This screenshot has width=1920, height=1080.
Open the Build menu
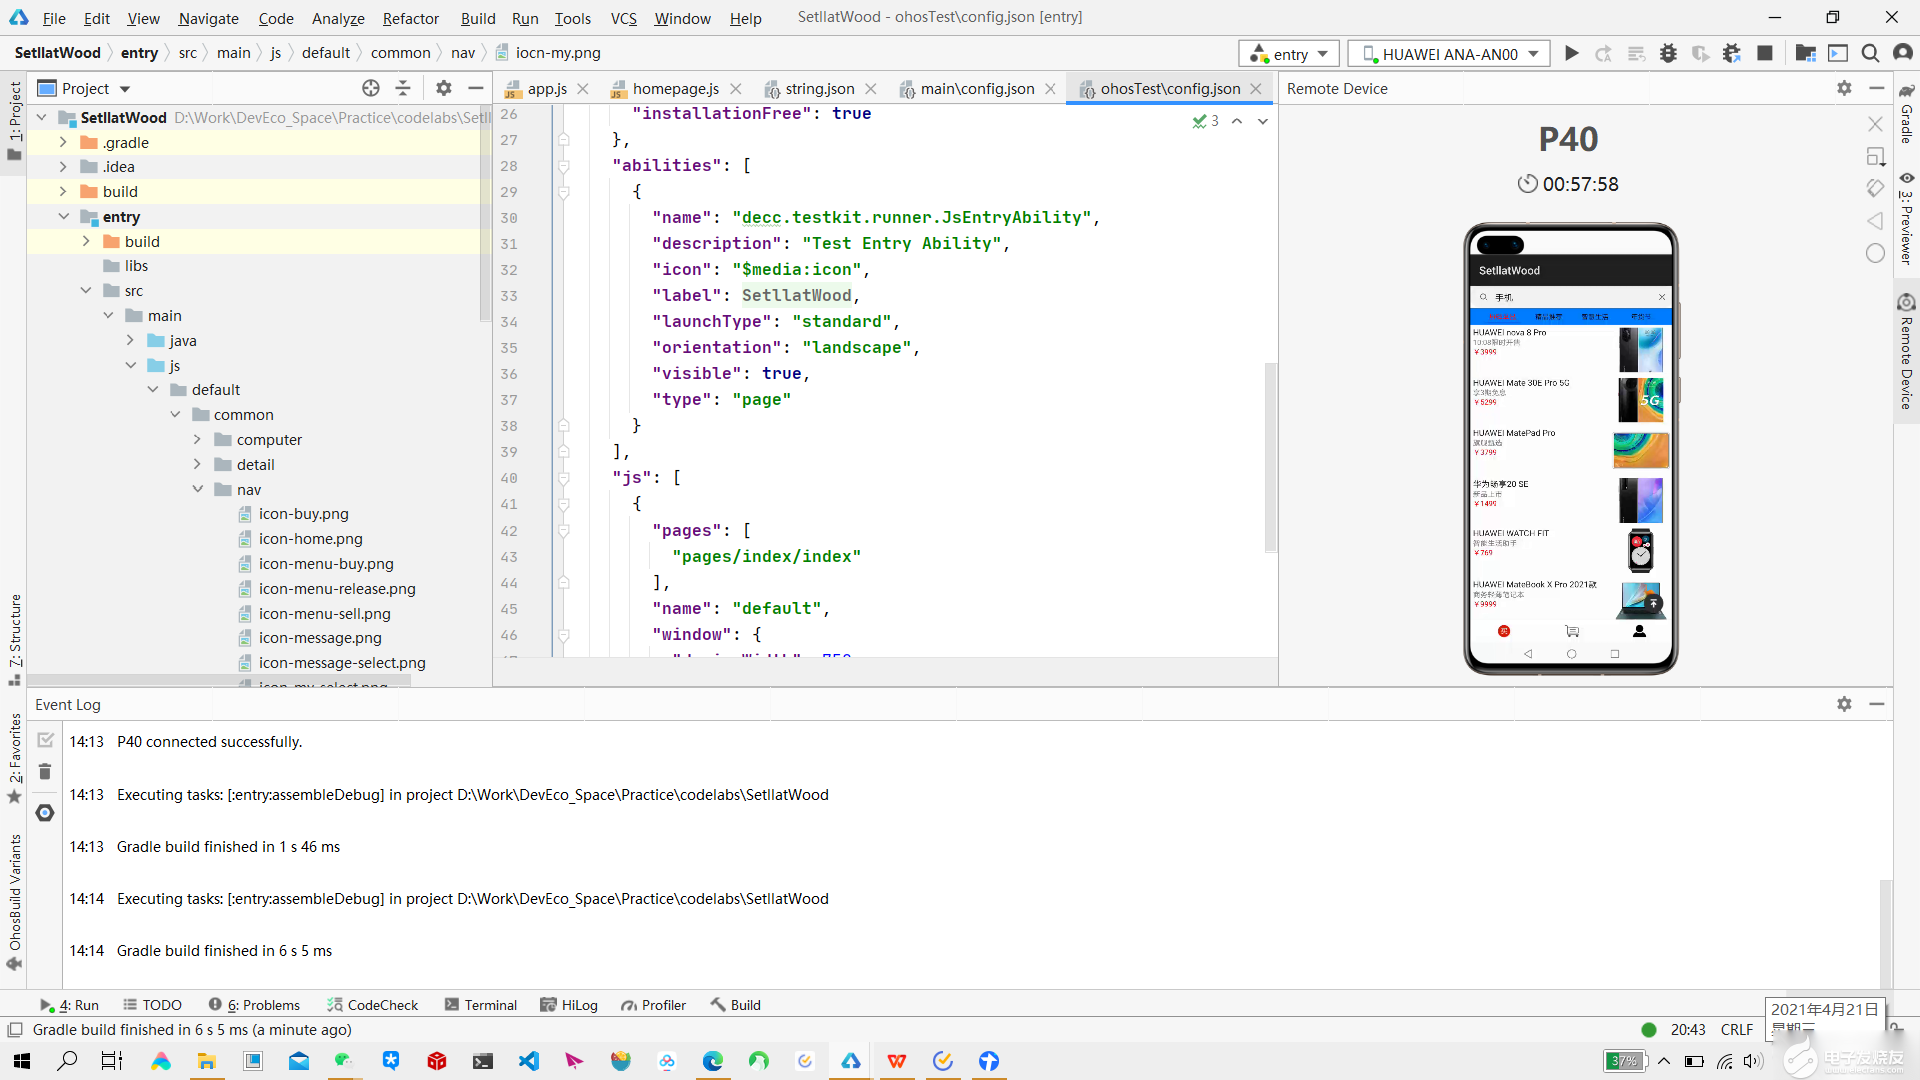pyautogui.click(x=478, y=18)
